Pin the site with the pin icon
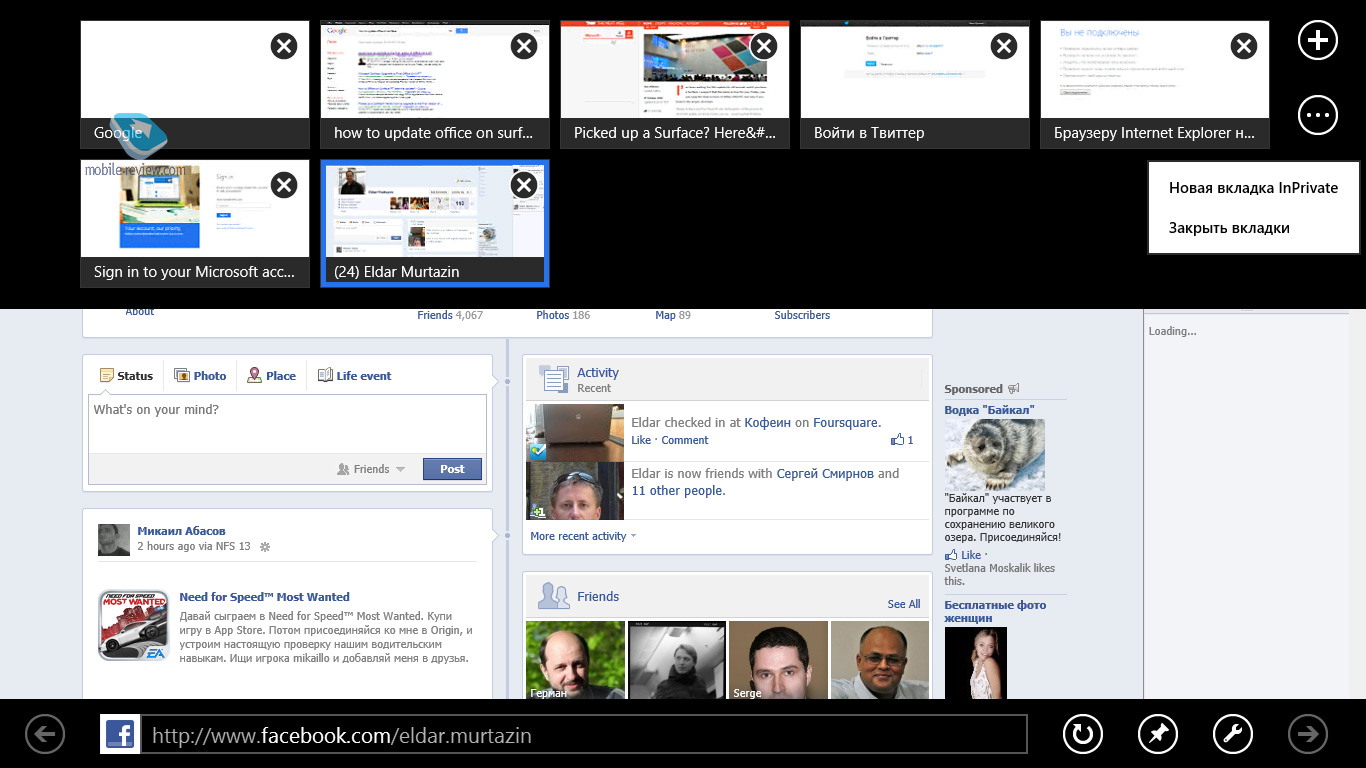 (1157, 735)
